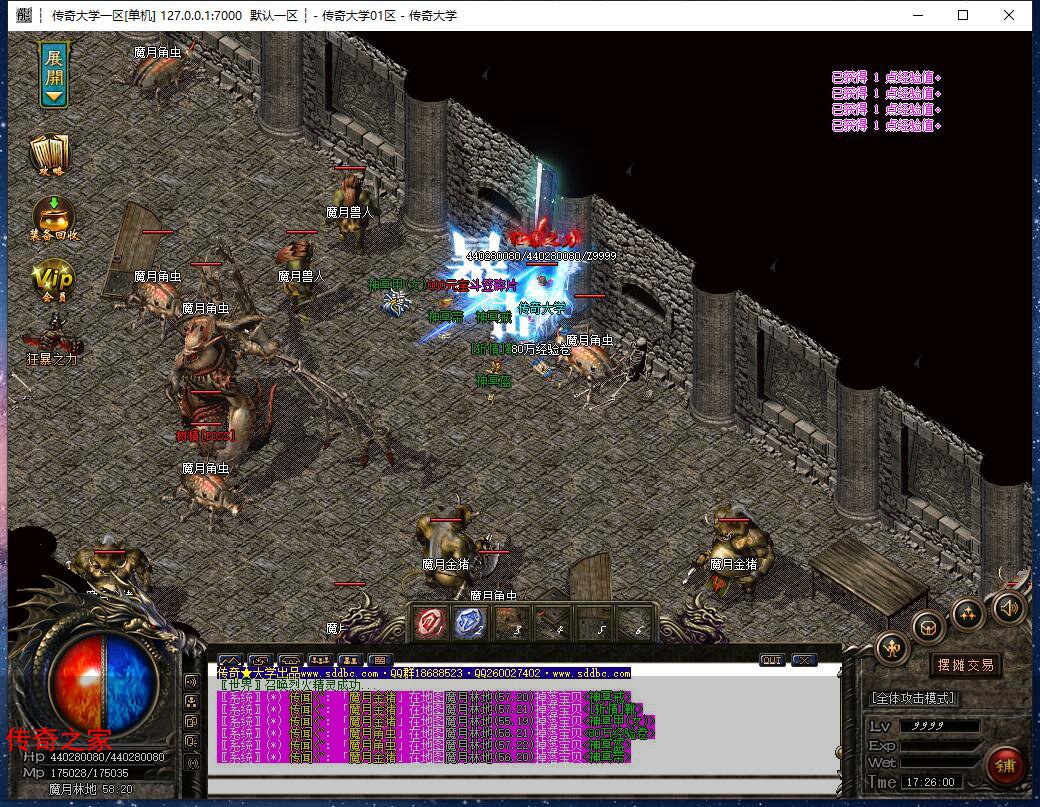Viewport: 1040px width, 807px height.
Task: Select the last chat channel tab
Action: click(x=380, y=660)
